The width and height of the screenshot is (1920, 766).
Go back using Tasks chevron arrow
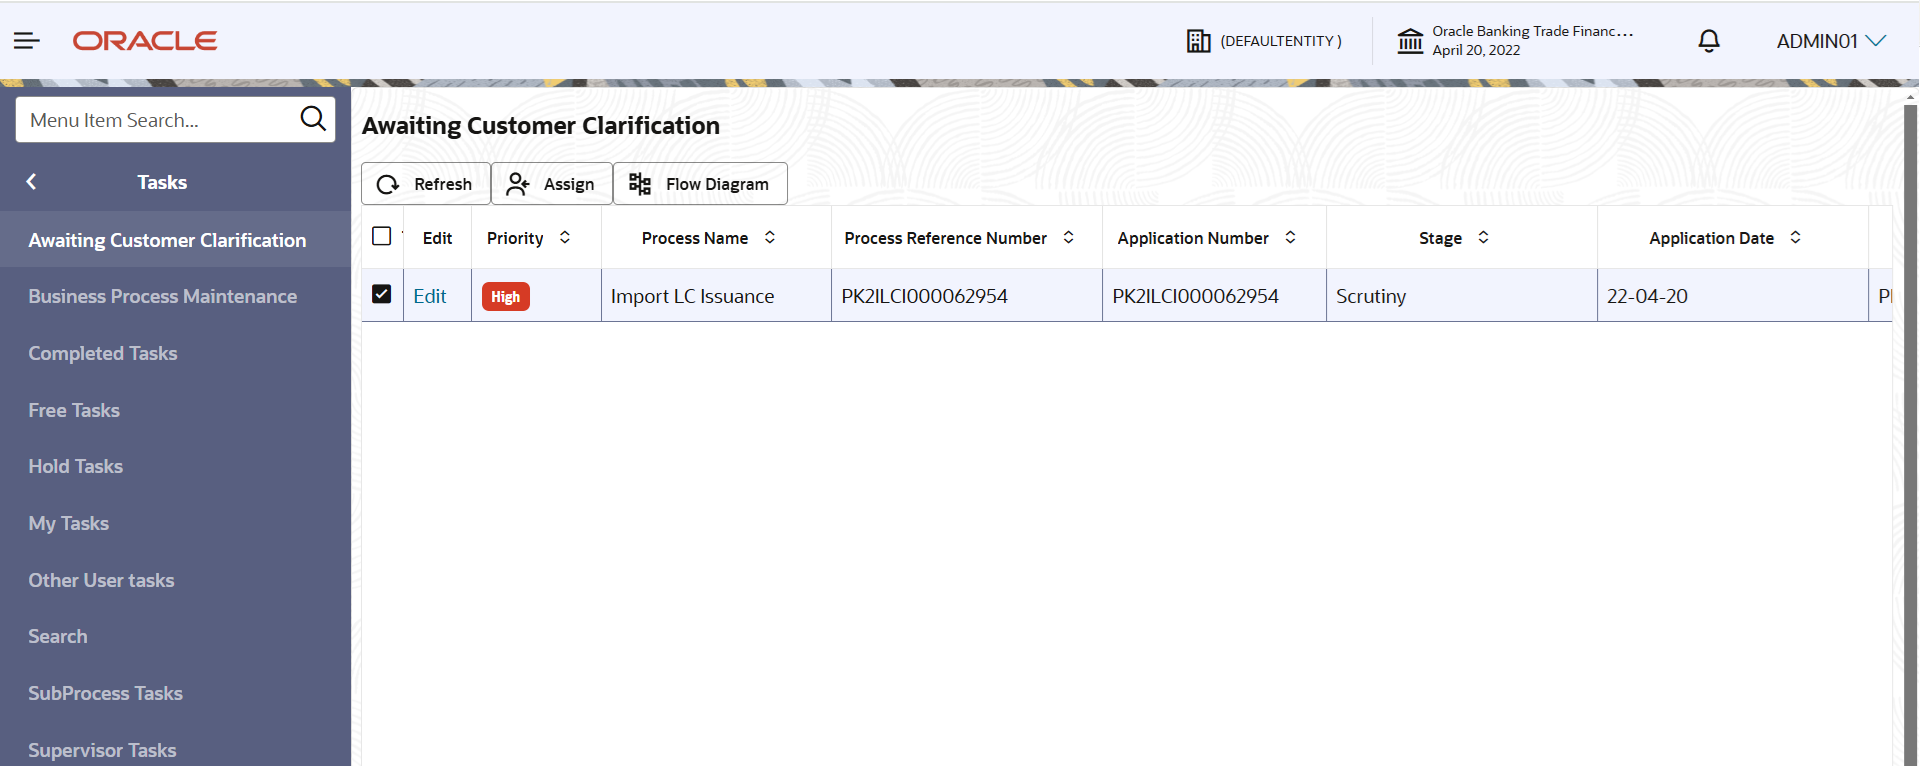pos(32,182)
